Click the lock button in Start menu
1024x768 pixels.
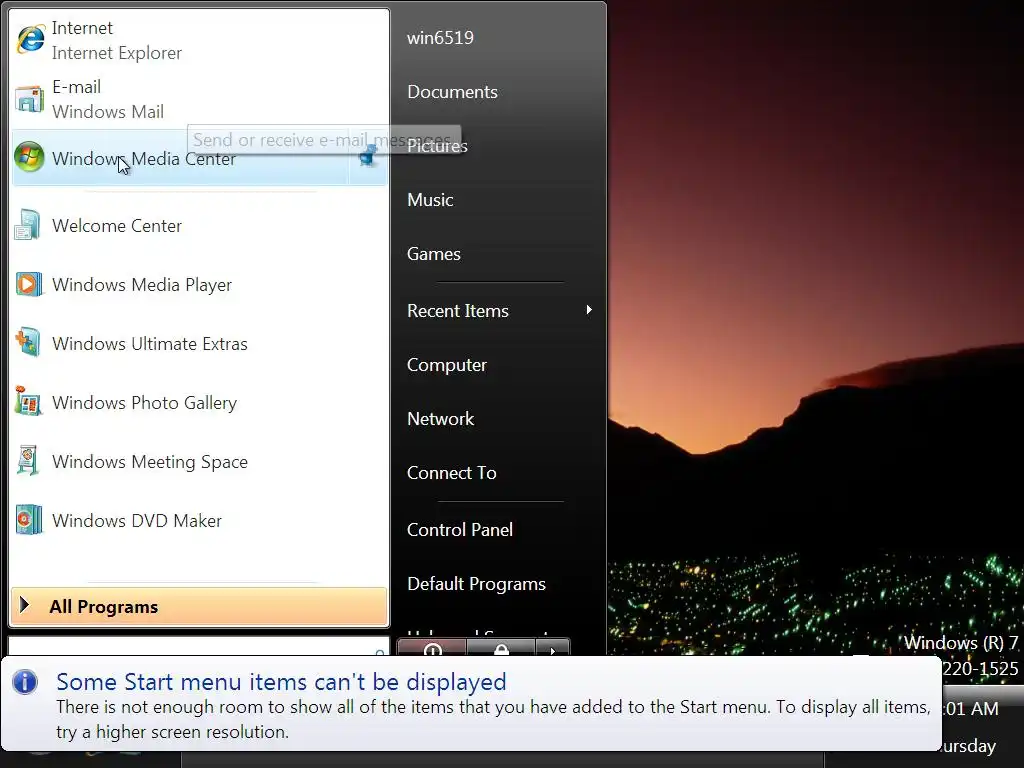501,648
